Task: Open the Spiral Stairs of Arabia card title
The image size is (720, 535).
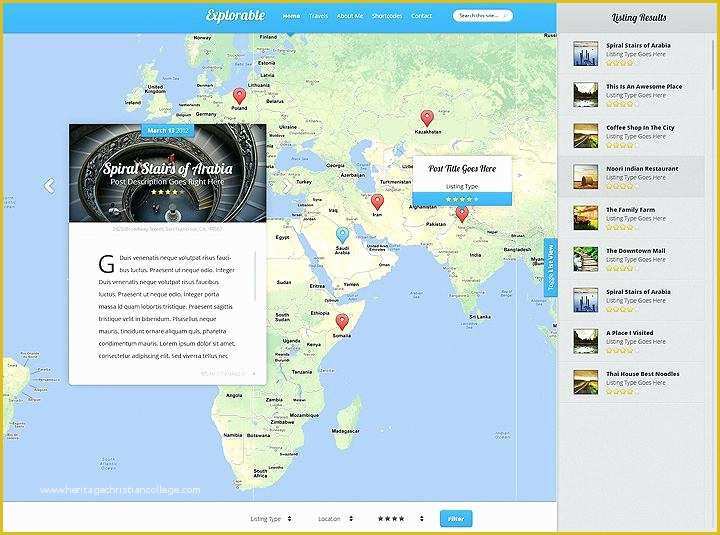Action: [x=167, y=169]
